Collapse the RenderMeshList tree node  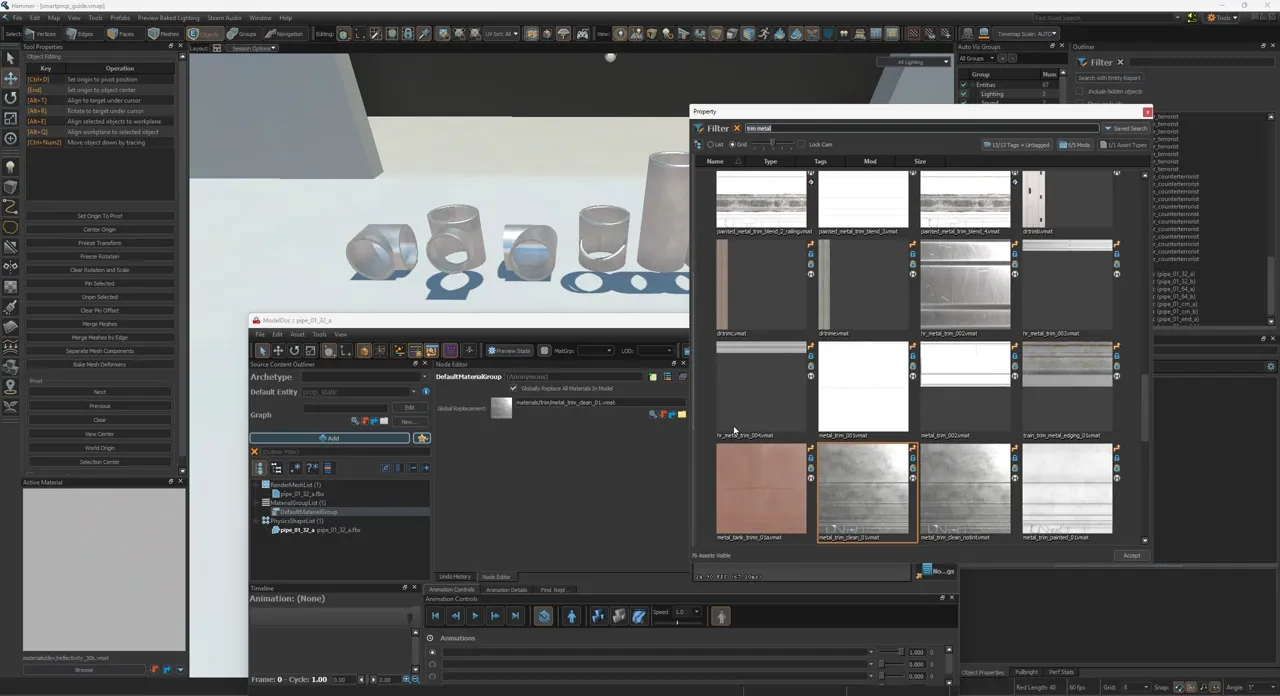tap(257, 485)
